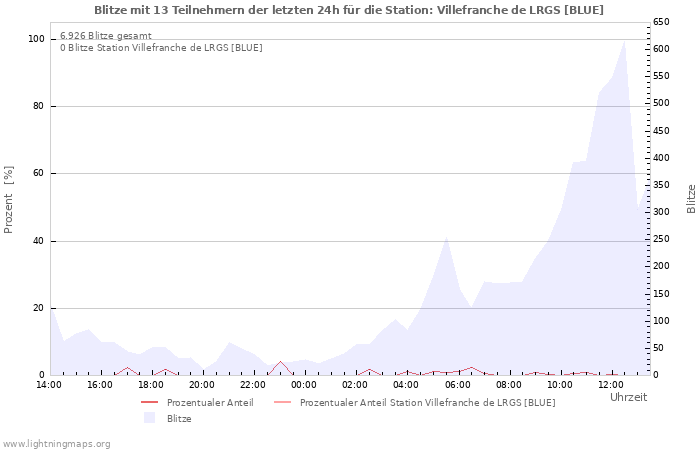Click the 00:00 time axis tick label
Viewport: 700px width, 450px height.
304,384
